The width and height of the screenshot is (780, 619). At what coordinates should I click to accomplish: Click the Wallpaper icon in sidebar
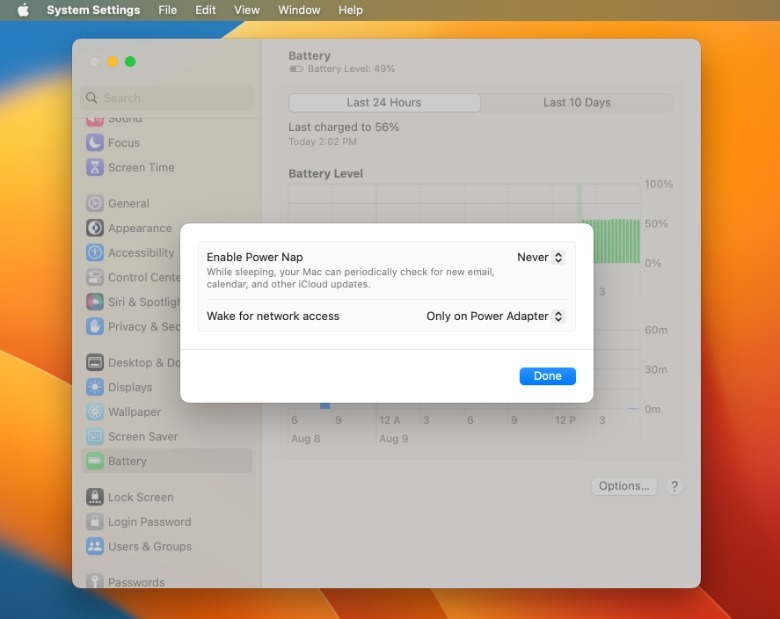click(x=94, y=412)
